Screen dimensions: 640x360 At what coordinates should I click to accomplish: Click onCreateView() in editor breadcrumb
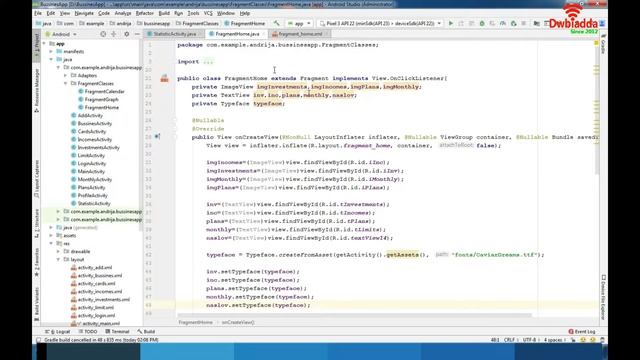(238, 322)
